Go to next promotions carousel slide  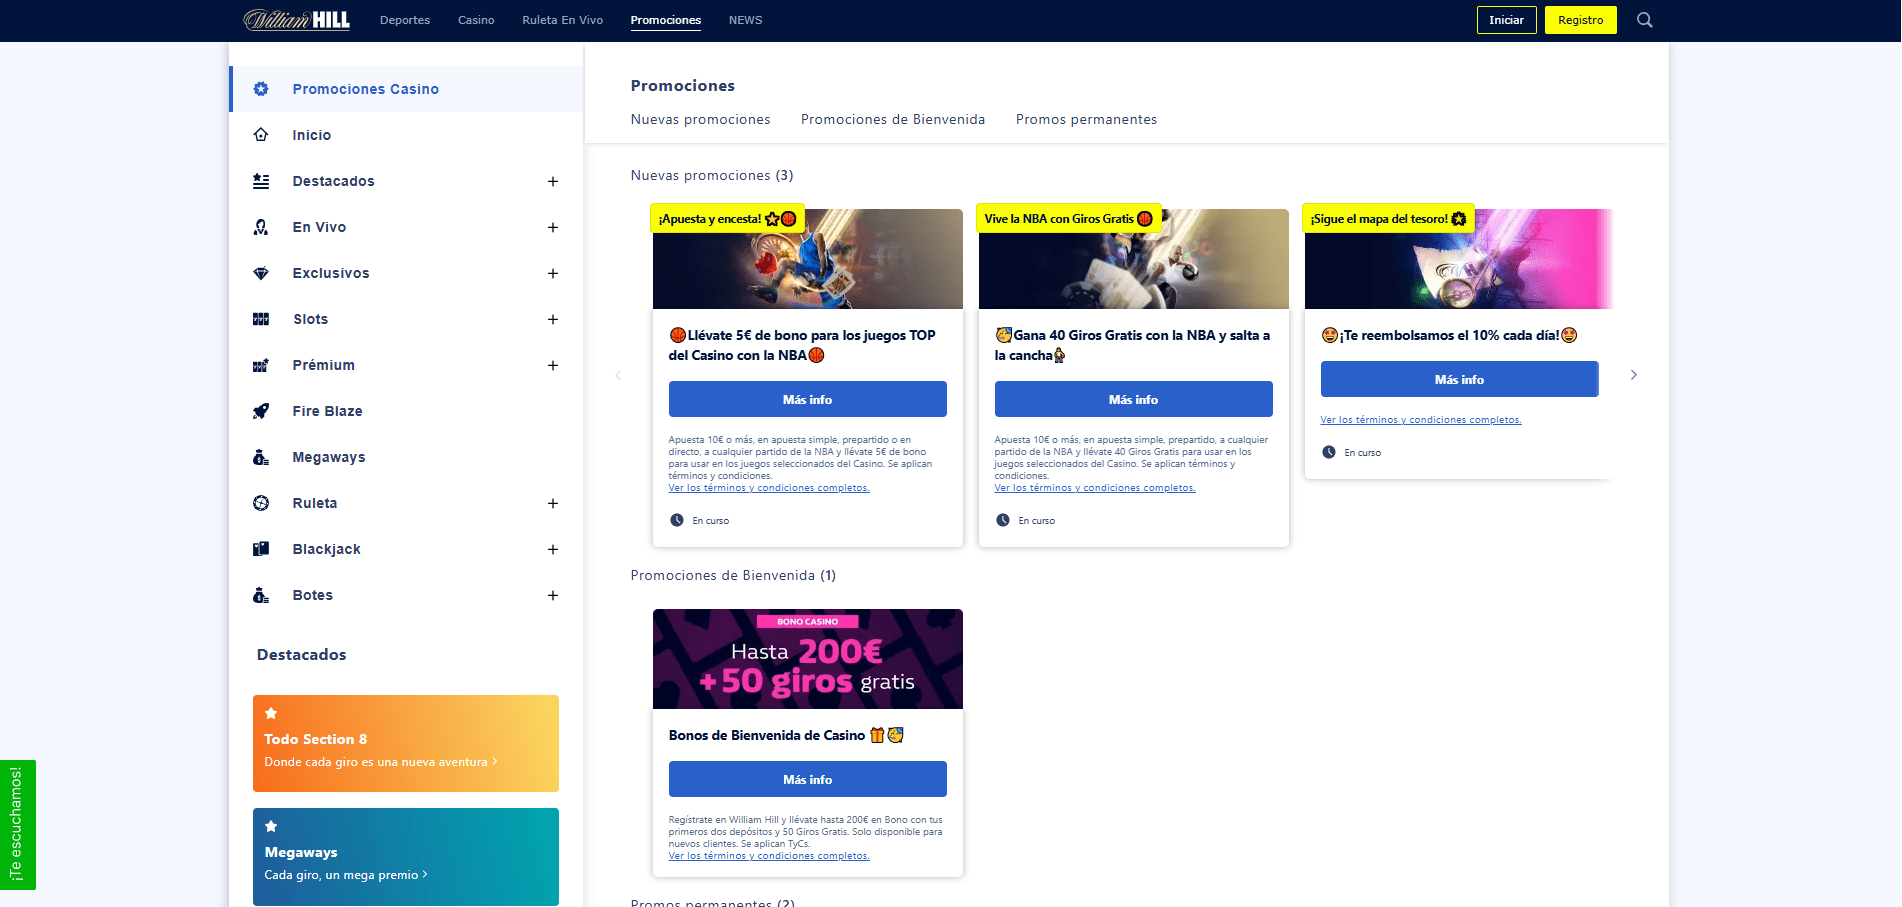click(x=1634, y=375)
